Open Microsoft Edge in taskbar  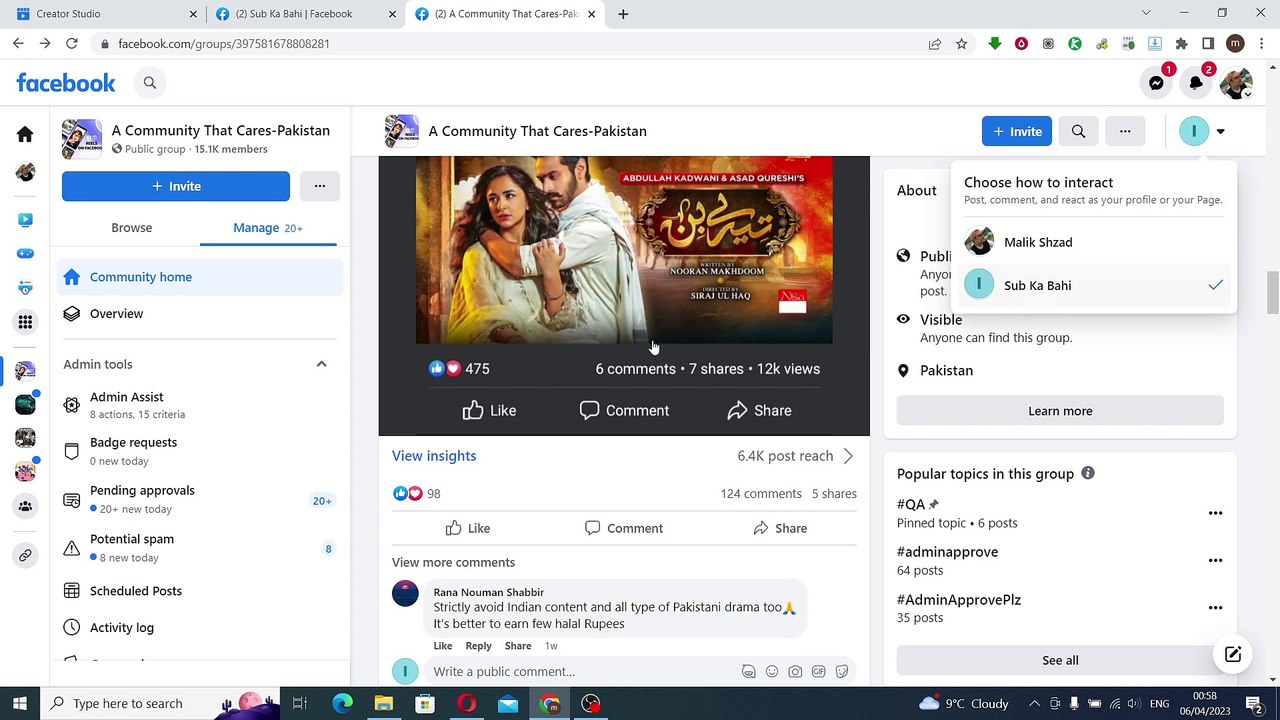tap(342, 703)
